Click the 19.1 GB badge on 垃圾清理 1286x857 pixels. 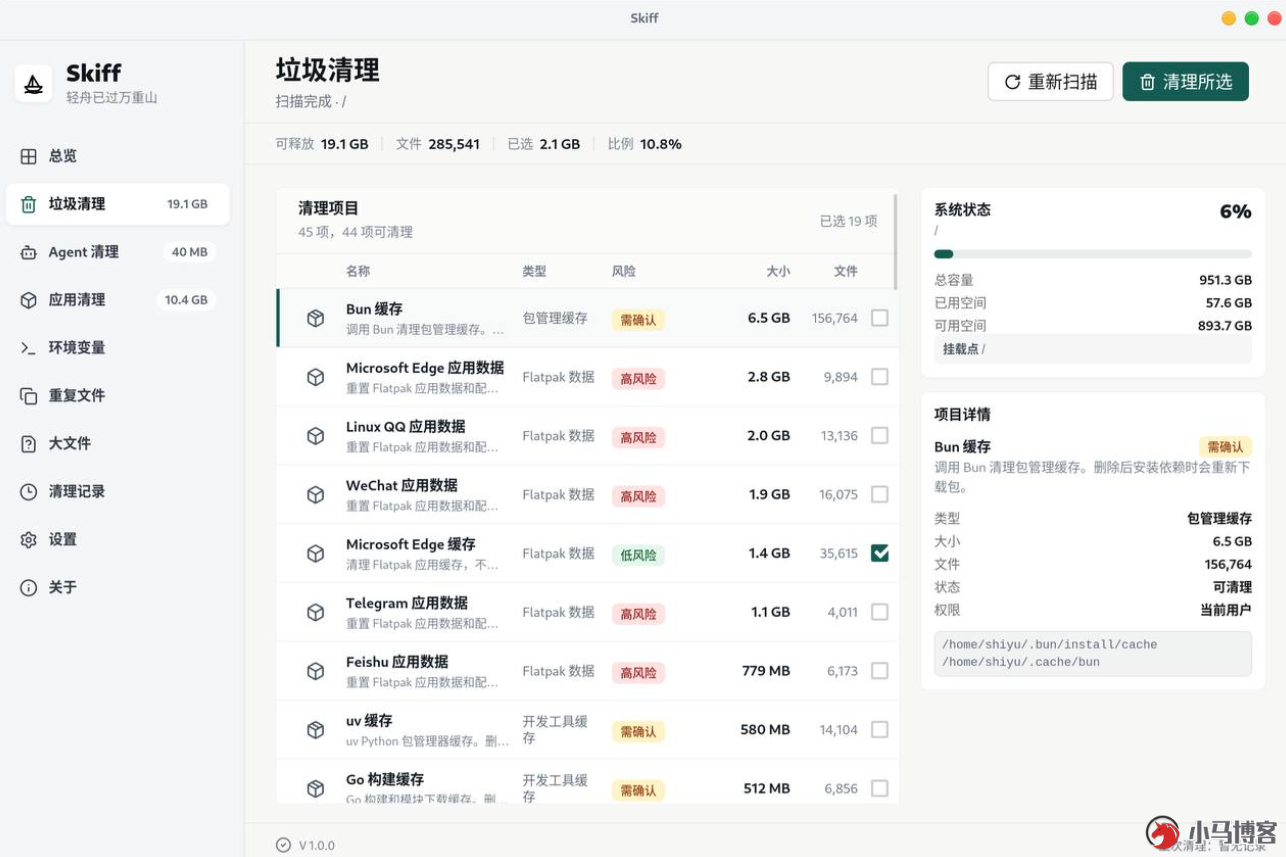click(187, 204)
